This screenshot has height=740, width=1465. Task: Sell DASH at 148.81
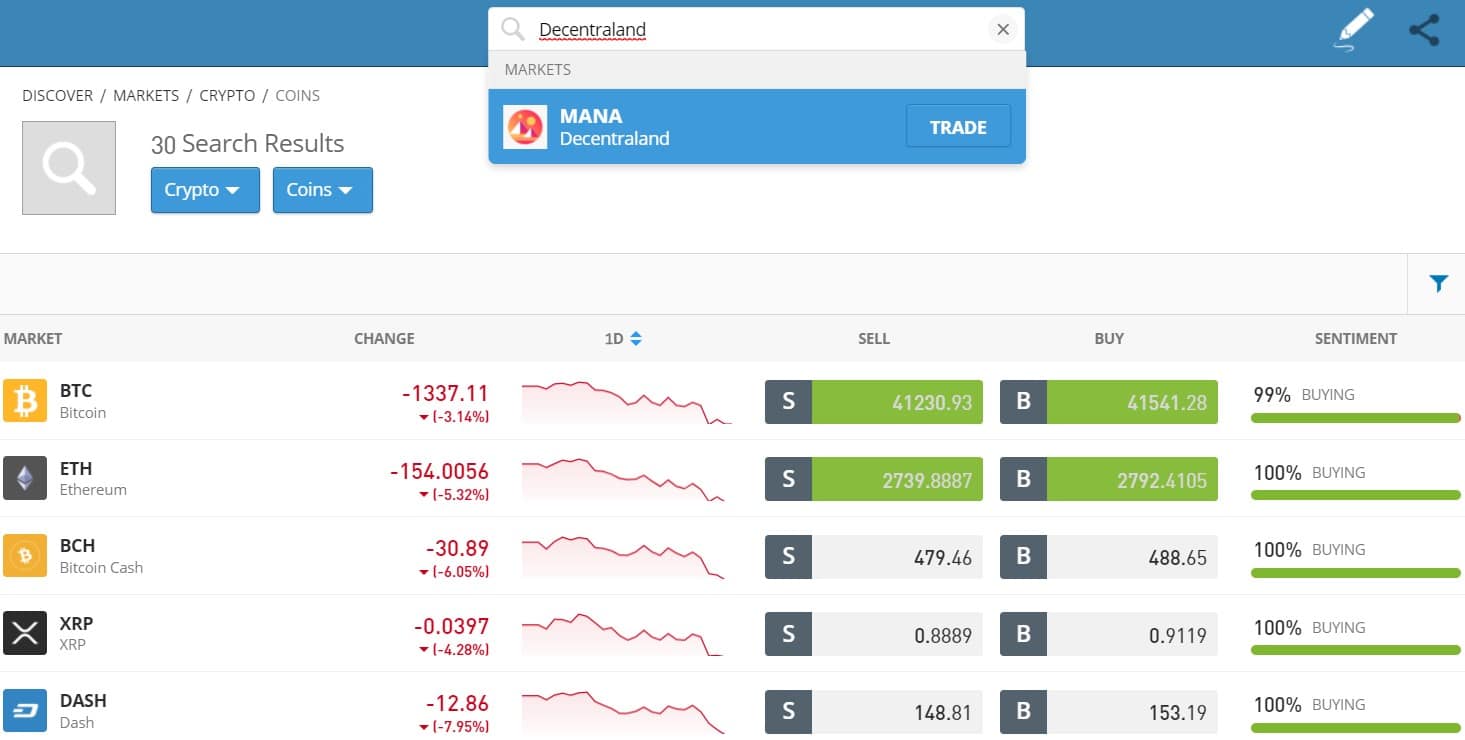pyautogui.click(x=874, y=712)
